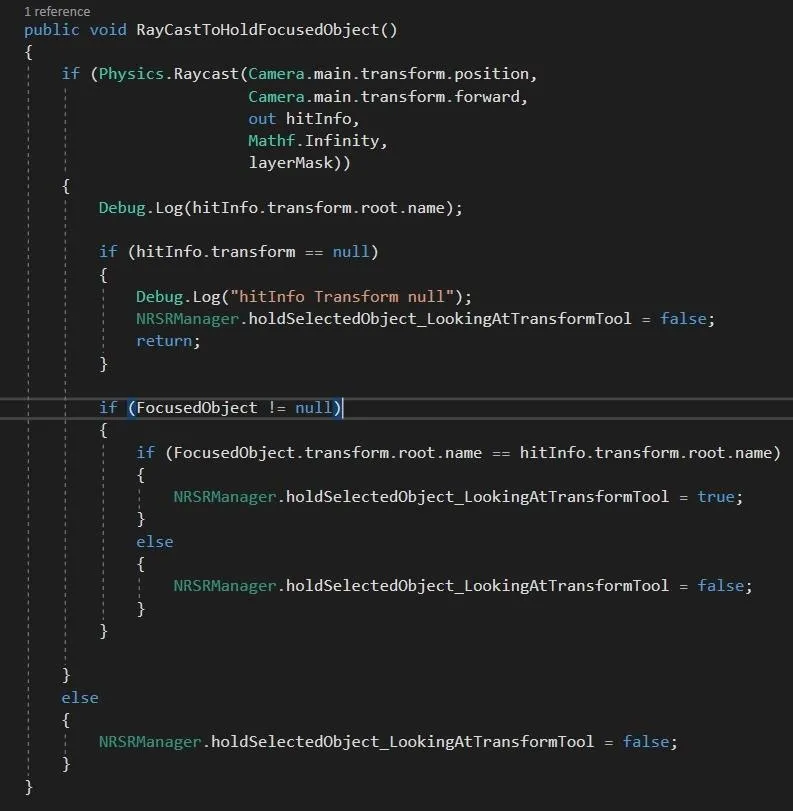The height and width of the screenshot is (811, 793).
Task: Click "FocusedObject" in the != null condition
Action: [x=197, y=408]
